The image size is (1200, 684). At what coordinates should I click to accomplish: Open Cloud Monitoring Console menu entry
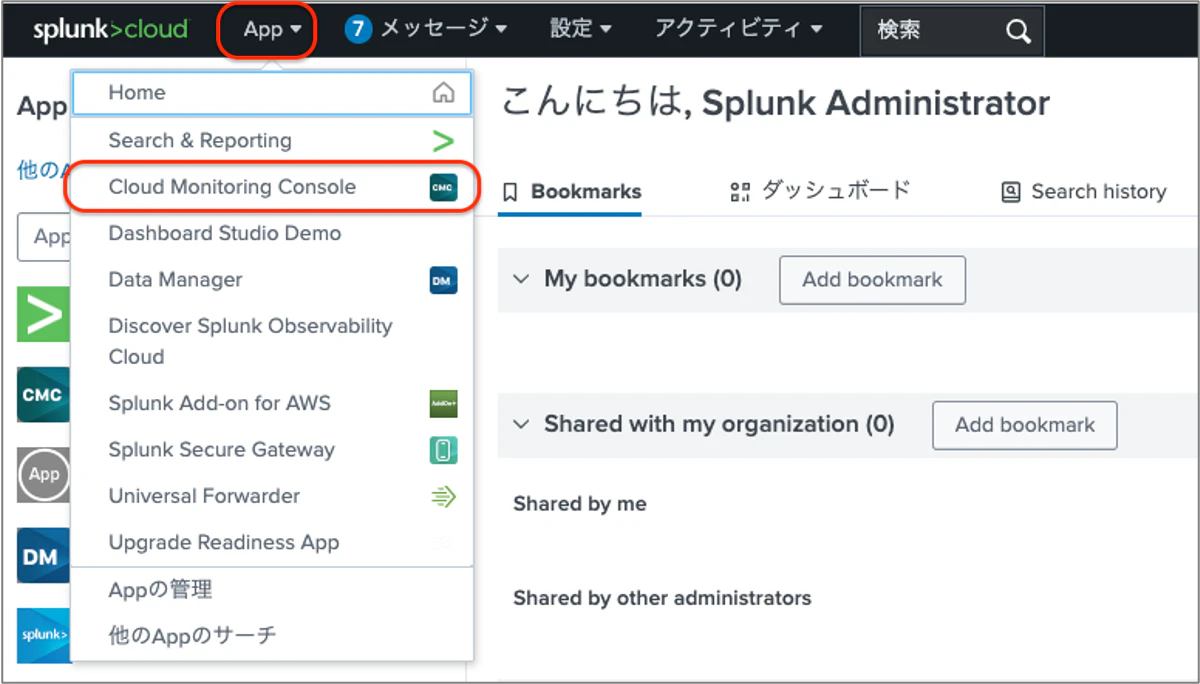click(x=272, y=187)
